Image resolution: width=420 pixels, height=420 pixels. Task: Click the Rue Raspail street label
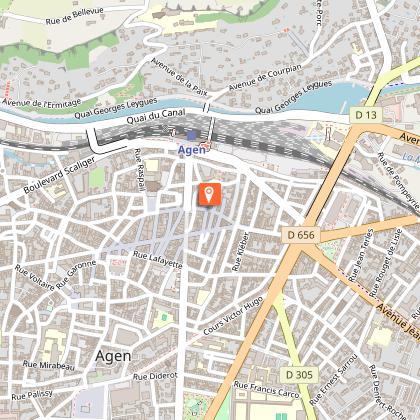point(140,170)
